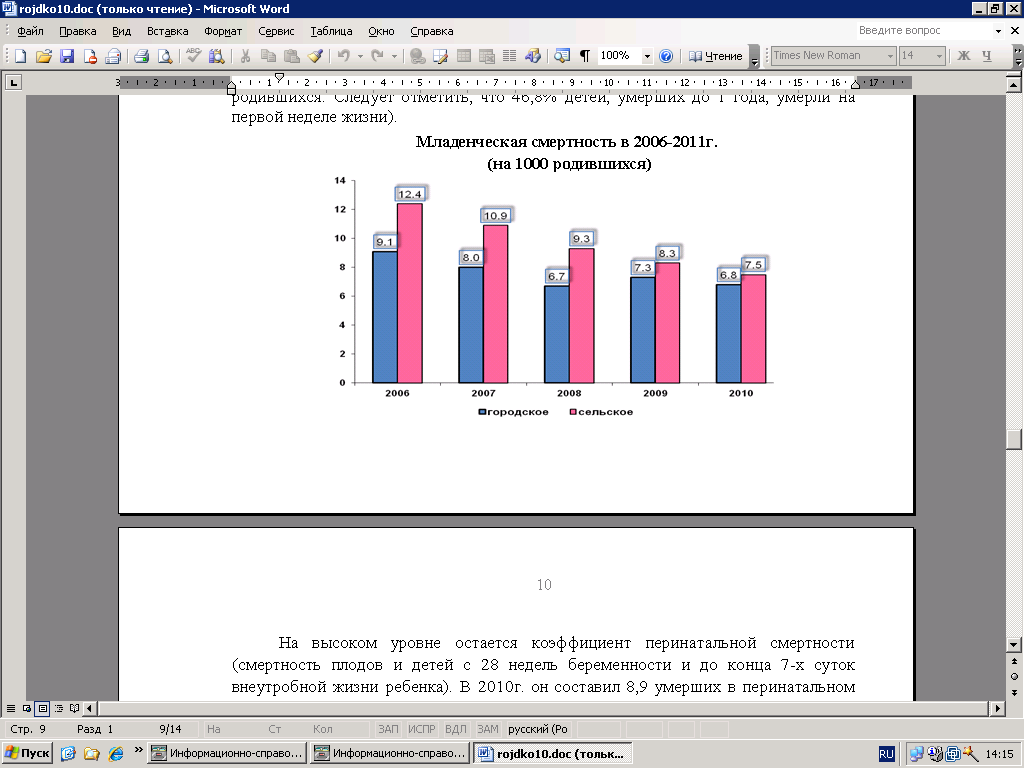Click the scroll down arrow of vertical scrollbar

click(1014, 645)
